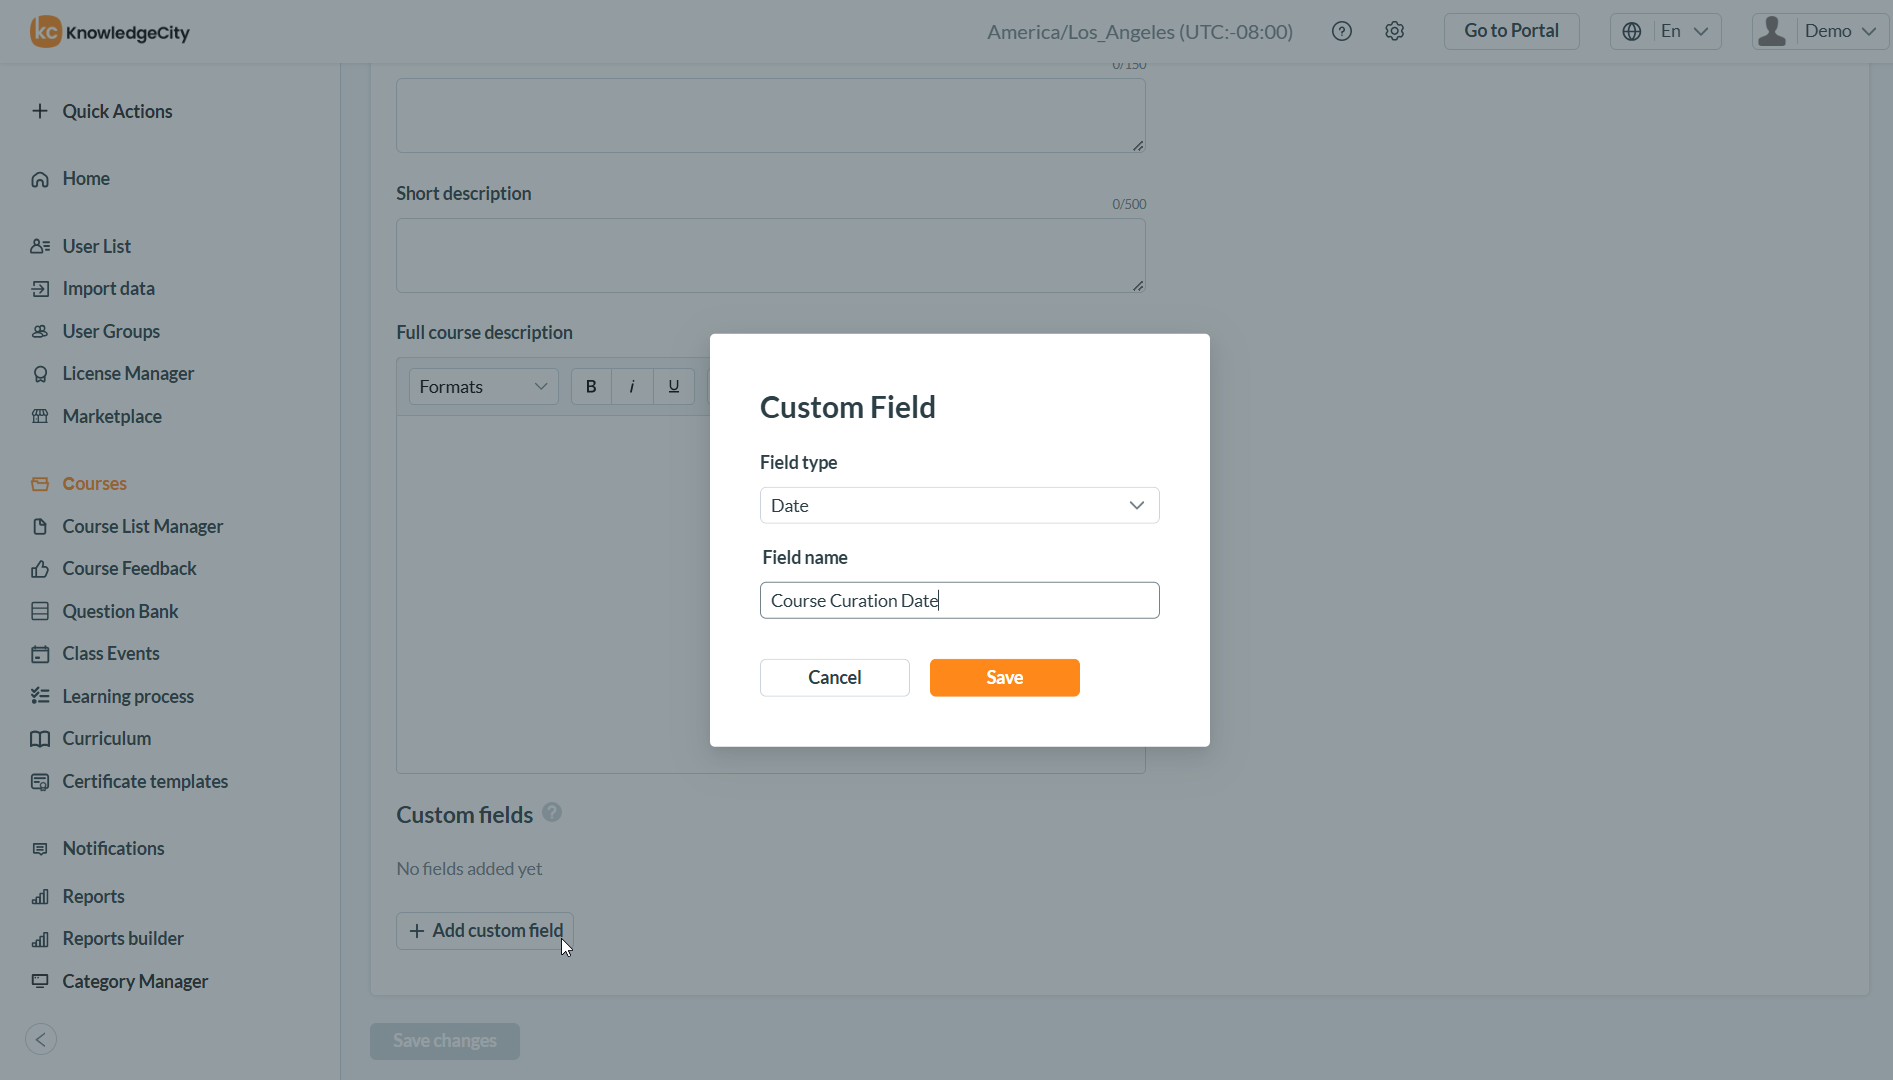
Task: Open settings gear icon in top bar
Action: pos(1394,31)
